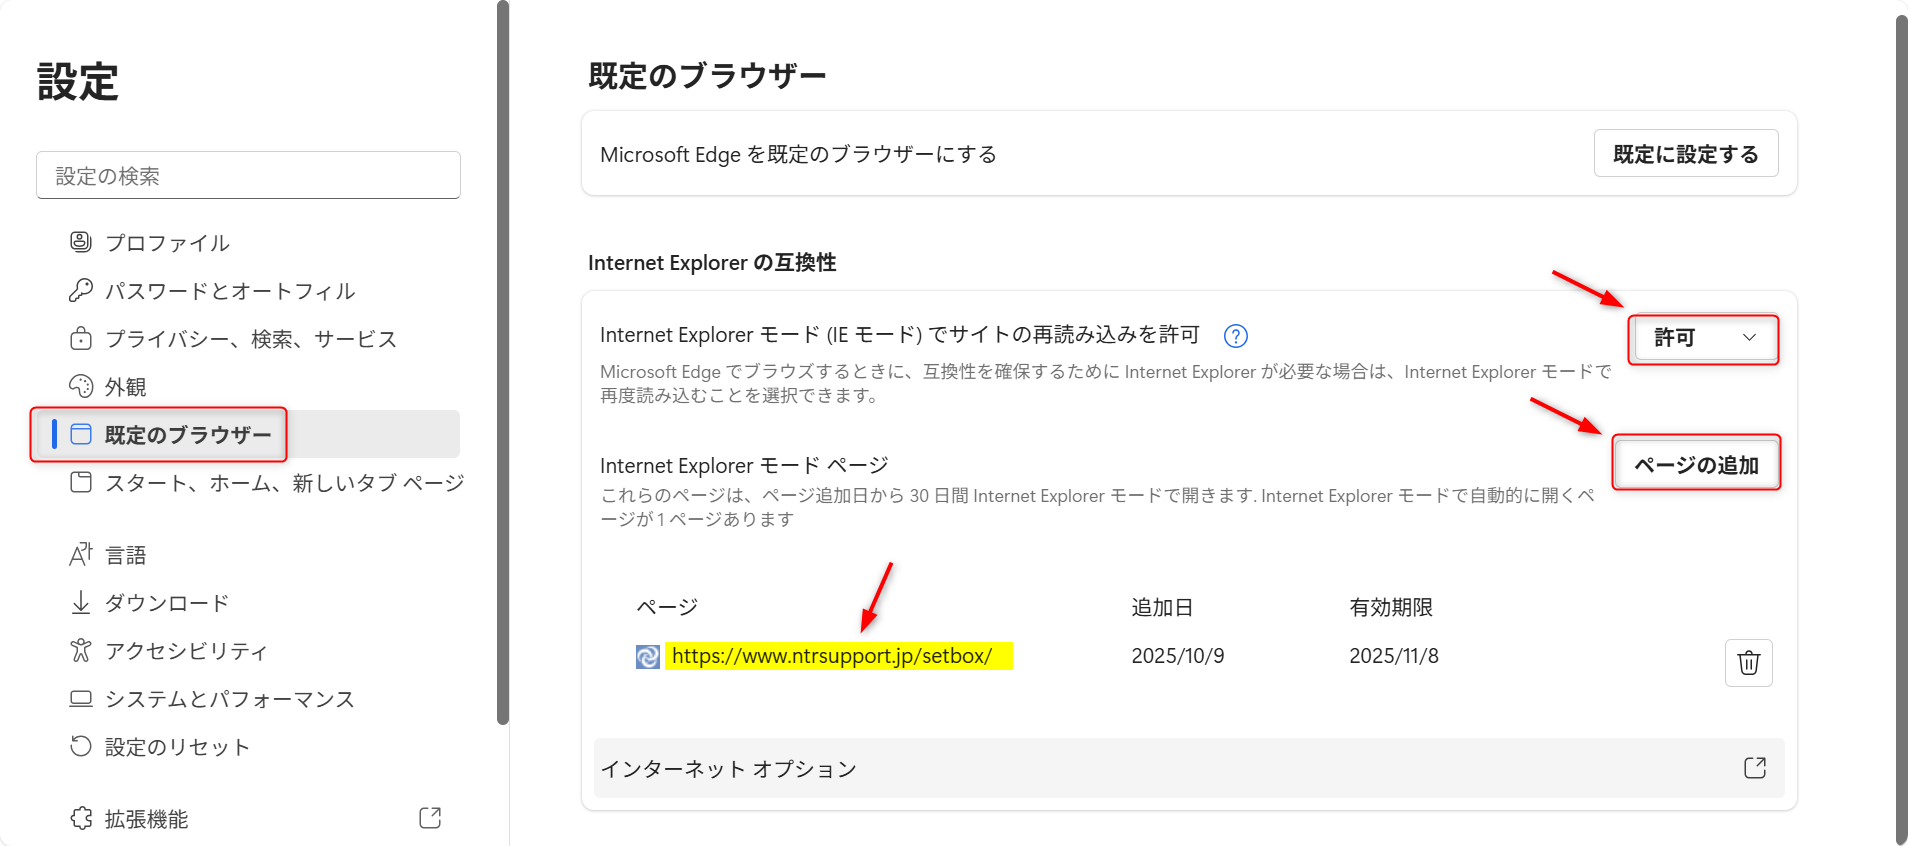The image size is (1908, 846).
Task: Open the 許可 dropdown for IE mode
Action: [1704, 338]
